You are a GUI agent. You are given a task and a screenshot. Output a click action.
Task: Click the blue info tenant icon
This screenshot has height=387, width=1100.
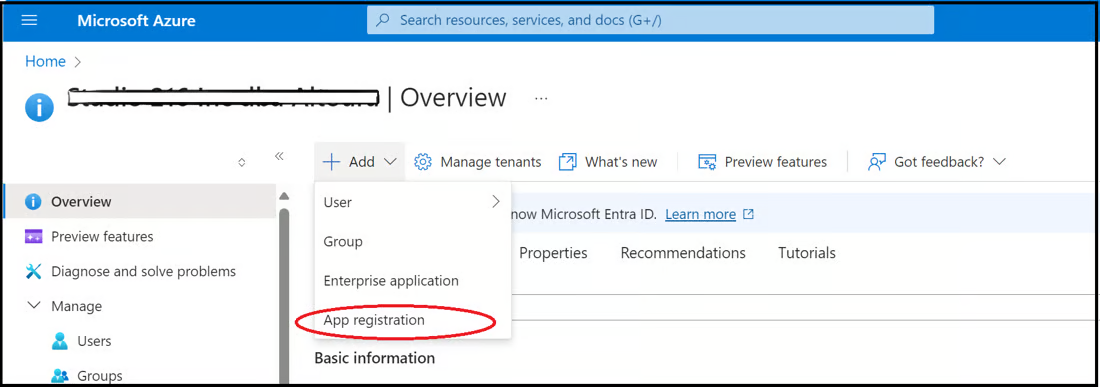coord(39,108)
